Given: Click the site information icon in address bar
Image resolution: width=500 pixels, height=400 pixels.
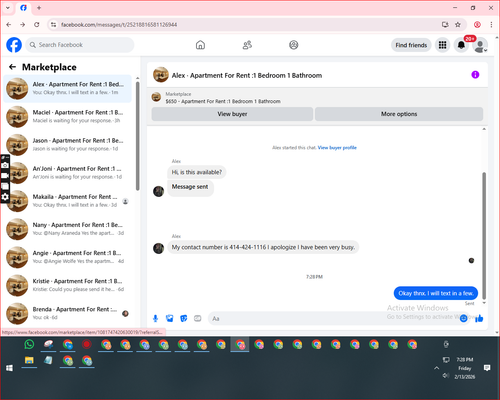Looking at the screenshot, I should [53, 25].
